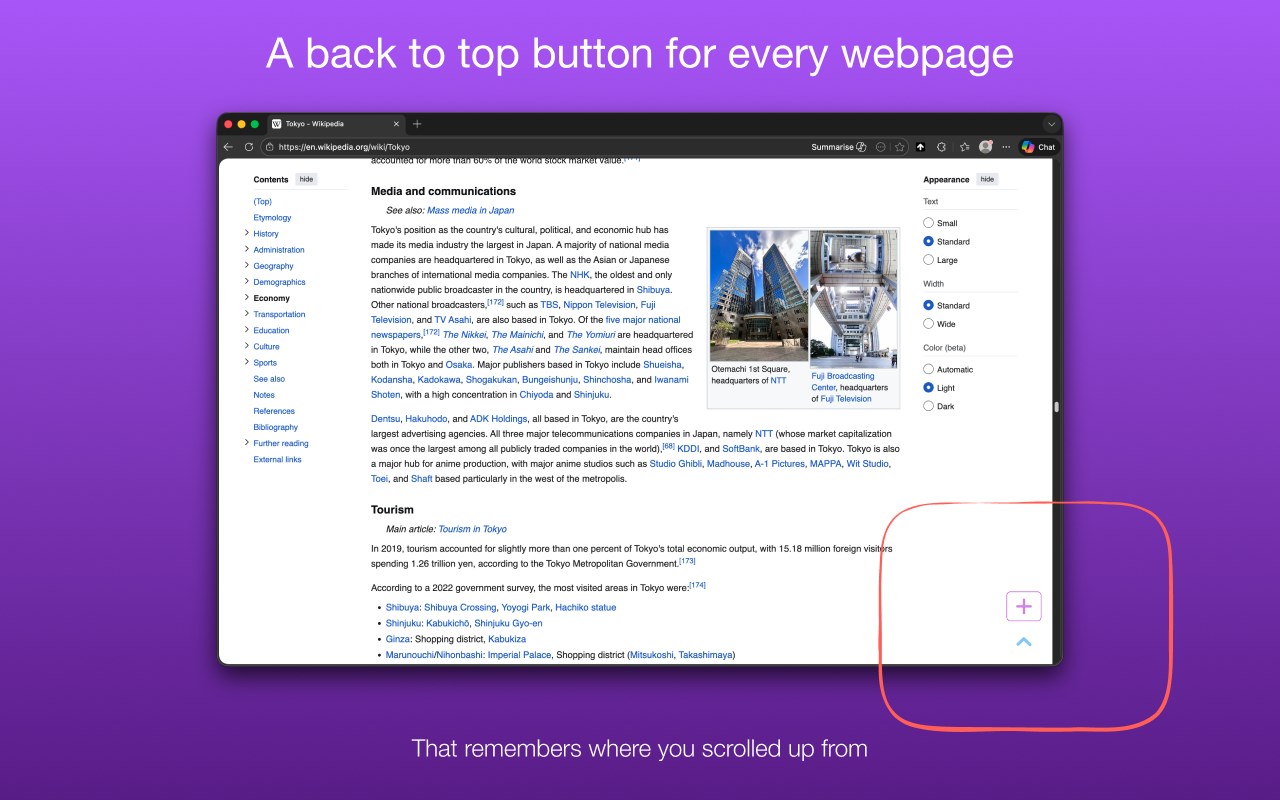This screenshot has width=1280, height=800.
Task: Bookmark this page with the star
Action: tap(900, 147)
